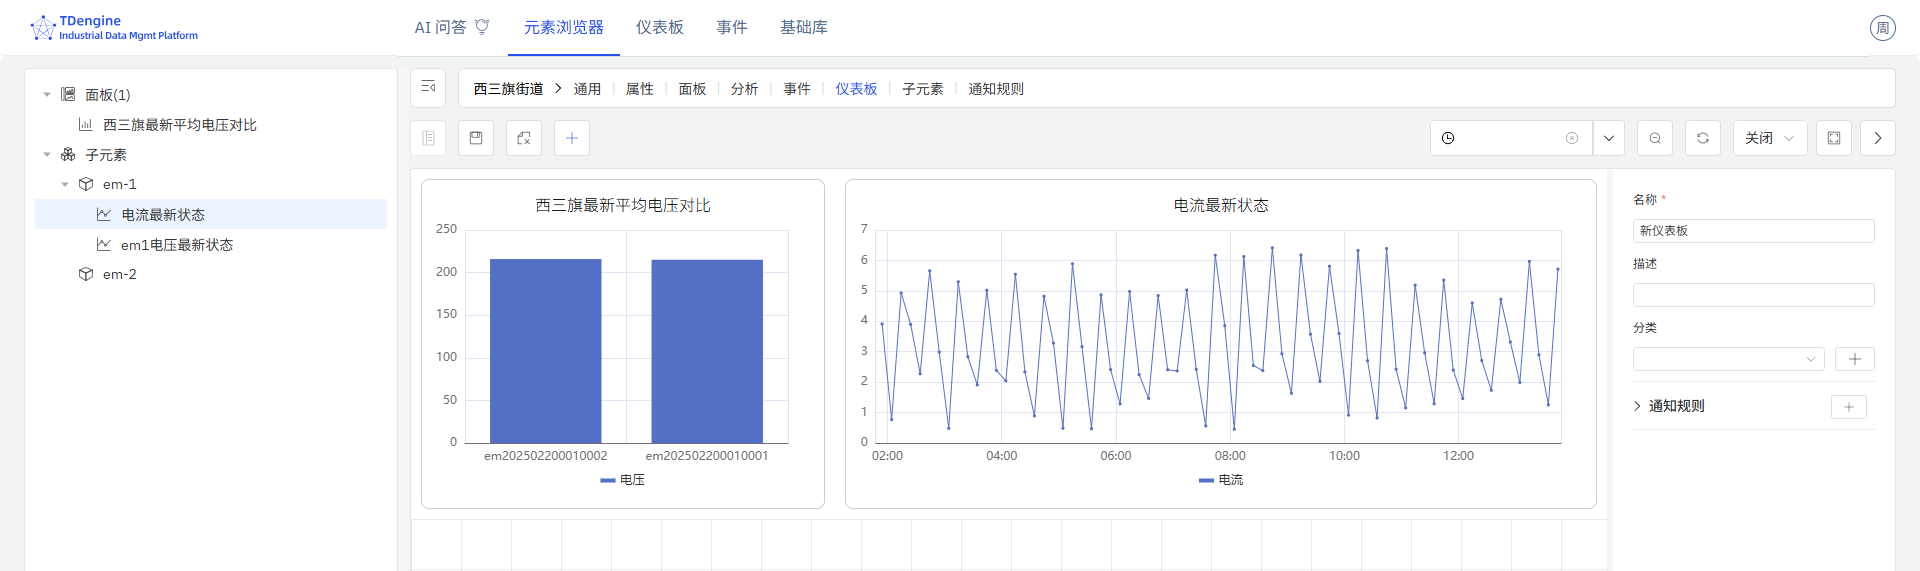The height and width of the screenshot is (571, 1920).
Task: Add a new category with plus button
Action: pos(1854,359)
